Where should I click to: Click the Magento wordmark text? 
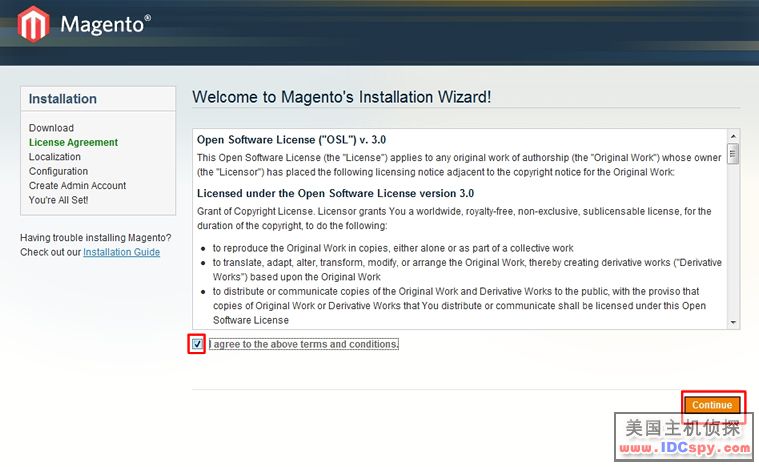coord(106,24)
